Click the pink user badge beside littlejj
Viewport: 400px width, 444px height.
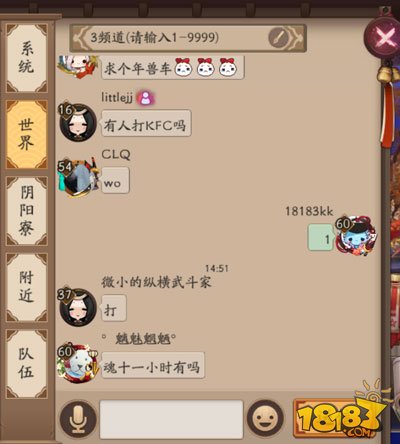146,98
